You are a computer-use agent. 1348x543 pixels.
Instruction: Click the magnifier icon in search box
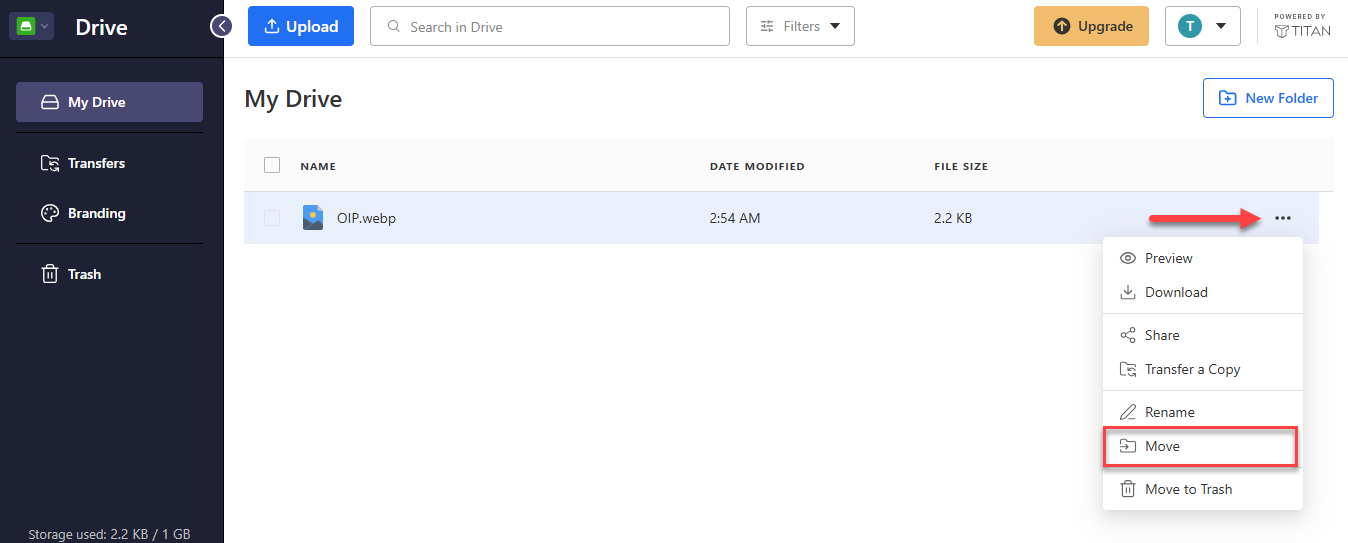coord(394,27)
